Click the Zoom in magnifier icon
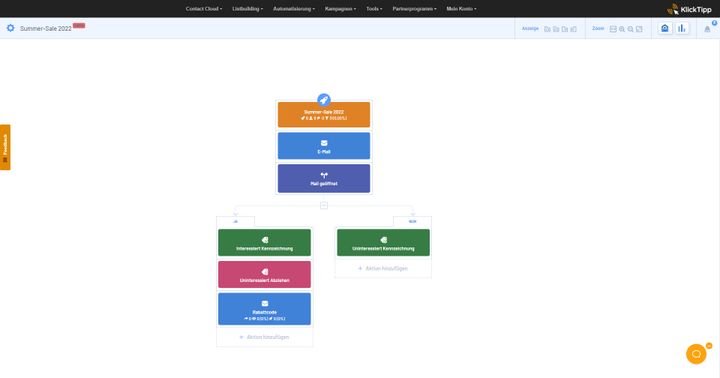Viewport: 720px width, 378px height. point(622,29)
